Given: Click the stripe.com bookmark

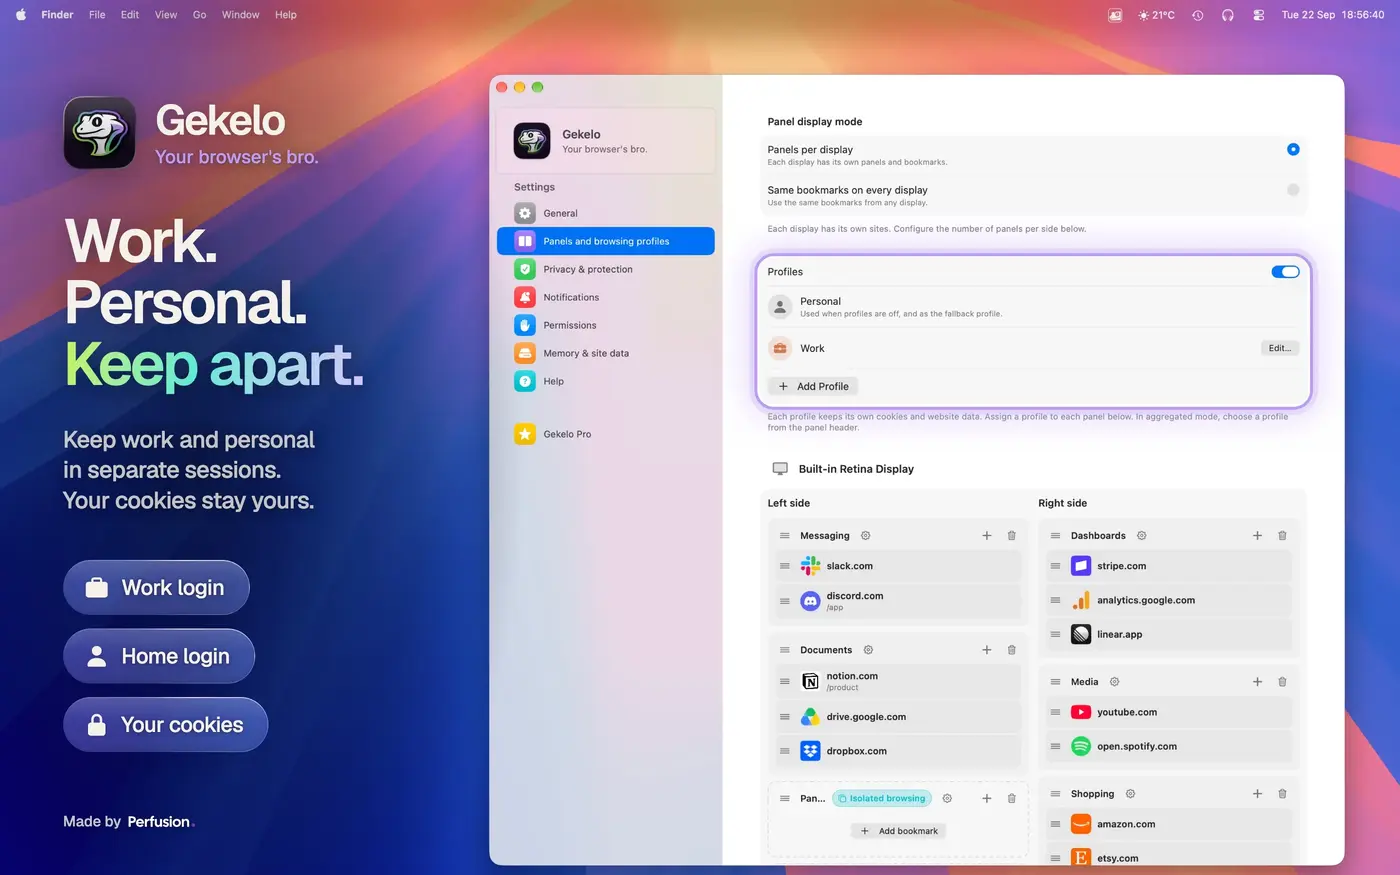Looking at the screenshot, I should (1168, 566).
